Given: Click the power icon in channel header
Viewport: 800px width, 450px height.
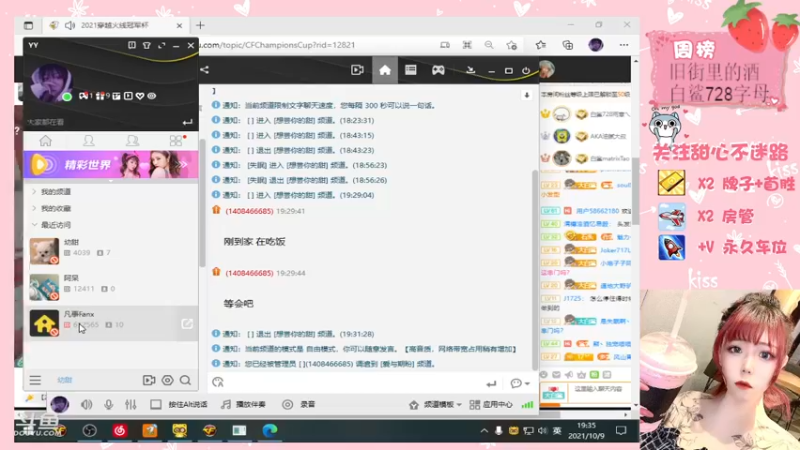Looking at the screenshot, I should (526, 70).
